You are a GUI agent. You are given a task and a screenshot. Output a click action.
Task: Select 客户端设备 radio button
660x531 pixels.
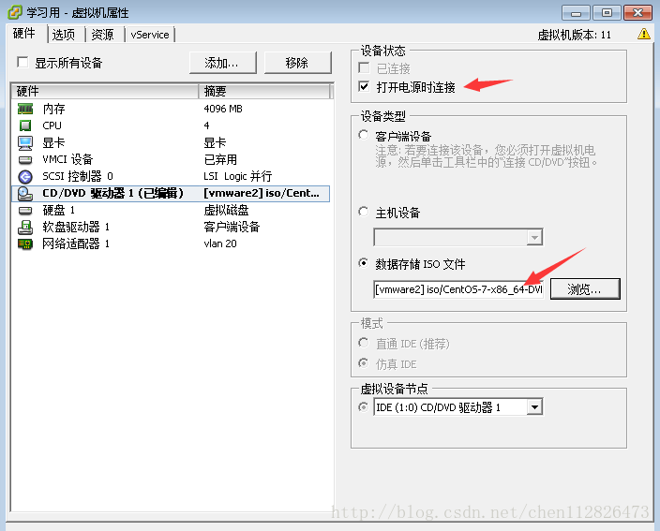[x=363, y=135]
